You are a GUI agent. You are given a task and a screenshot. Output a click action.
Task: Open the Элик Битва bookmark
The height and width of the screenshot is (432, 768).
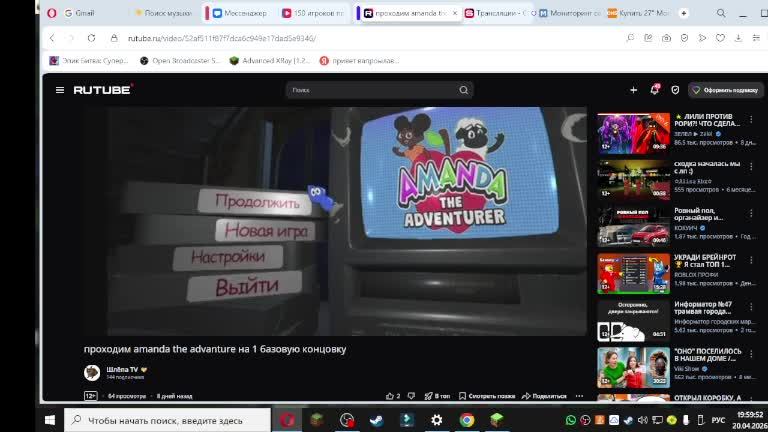[89, 61]
